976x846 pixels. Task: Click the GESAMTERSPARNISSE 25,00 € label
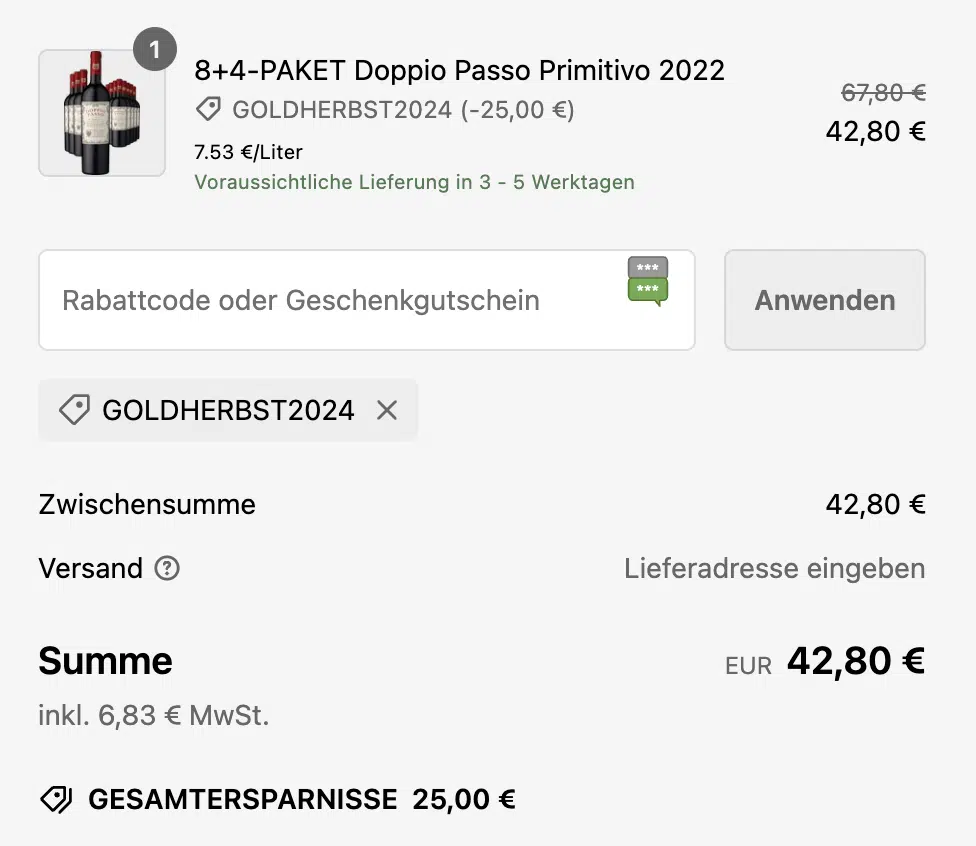pyautogui.click(x=302, y=799)
